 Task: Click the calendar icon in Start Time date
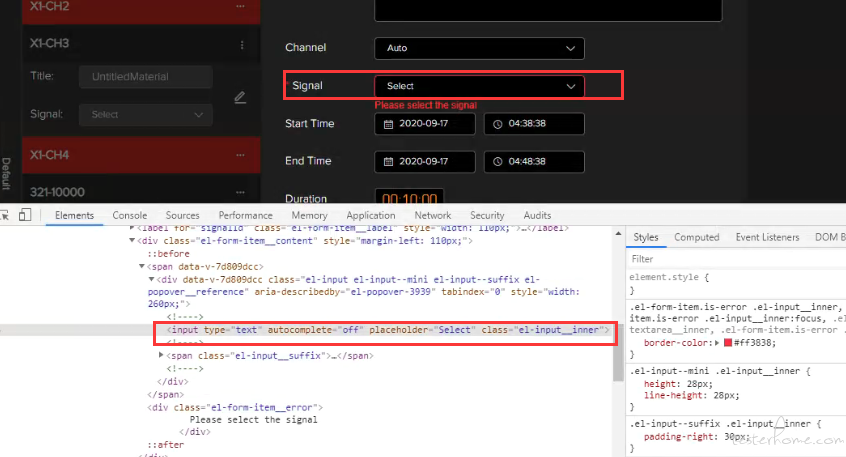point(387,124)
